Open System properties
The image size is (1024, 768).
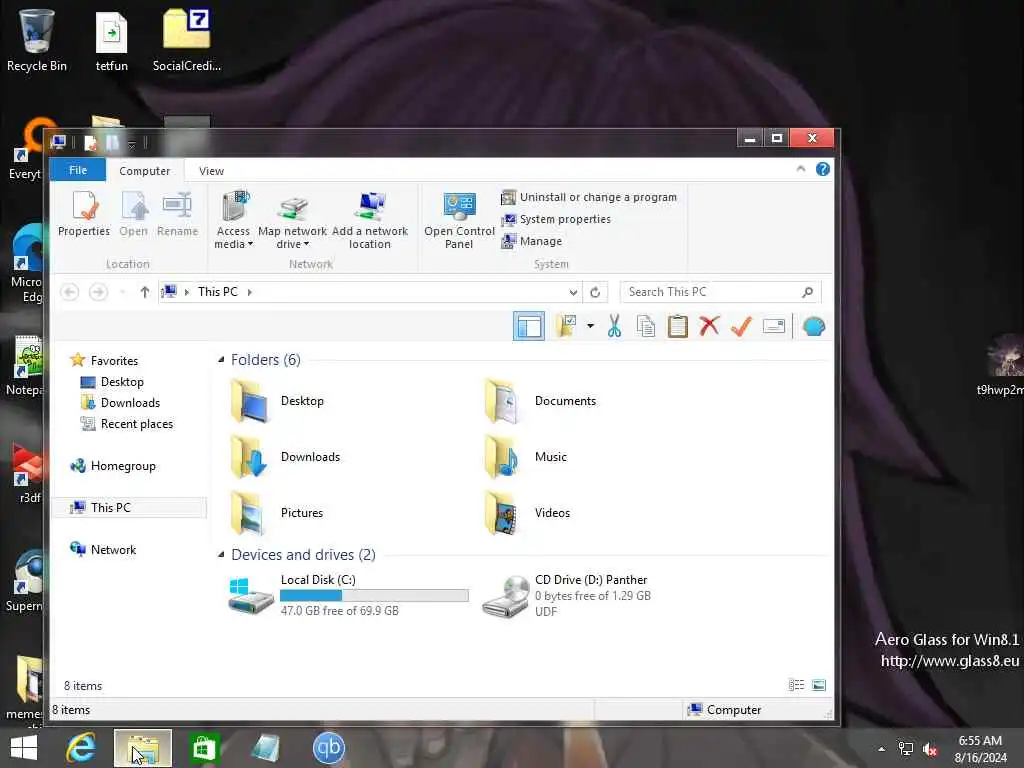tap(556, 219)
